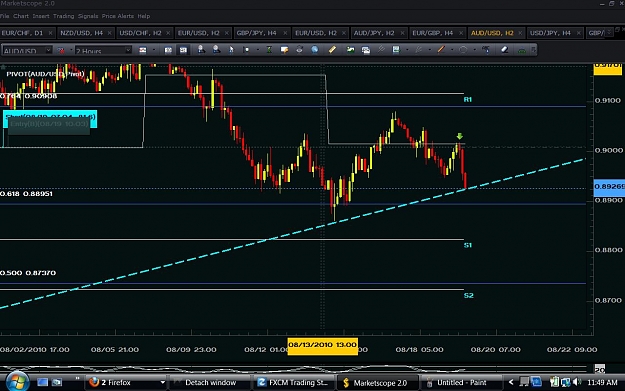Click the S2 pivot level label
Screen dimensions: 625x391
[x=468, y=295]
